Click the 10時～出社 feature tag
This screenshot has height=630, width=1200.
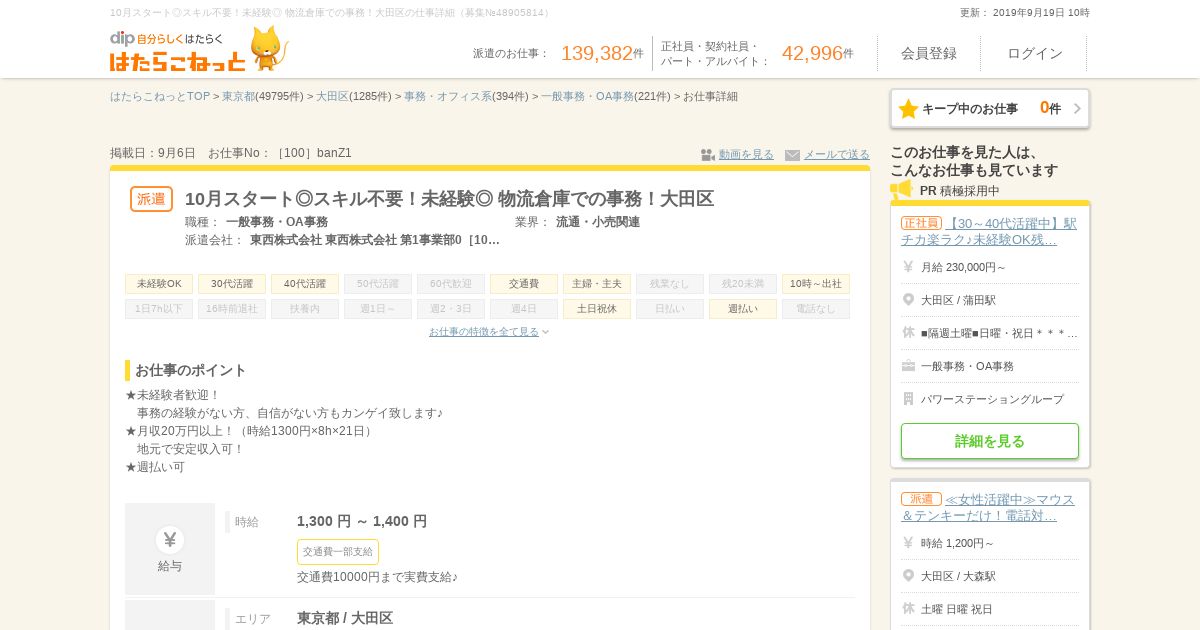[816, 284]
